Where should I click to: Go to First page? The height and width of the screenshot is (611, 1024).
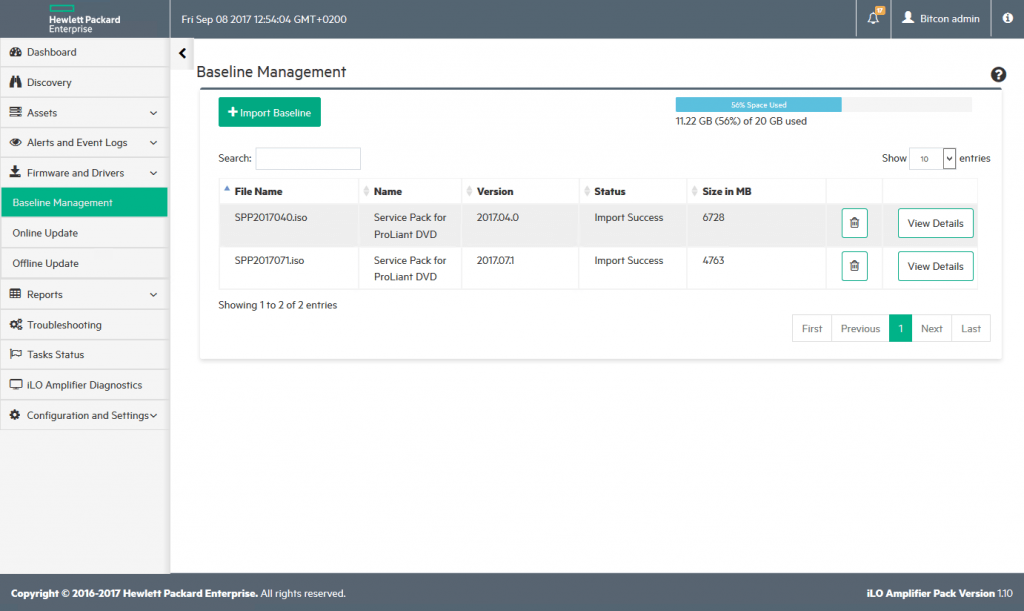tap(812, 328)
